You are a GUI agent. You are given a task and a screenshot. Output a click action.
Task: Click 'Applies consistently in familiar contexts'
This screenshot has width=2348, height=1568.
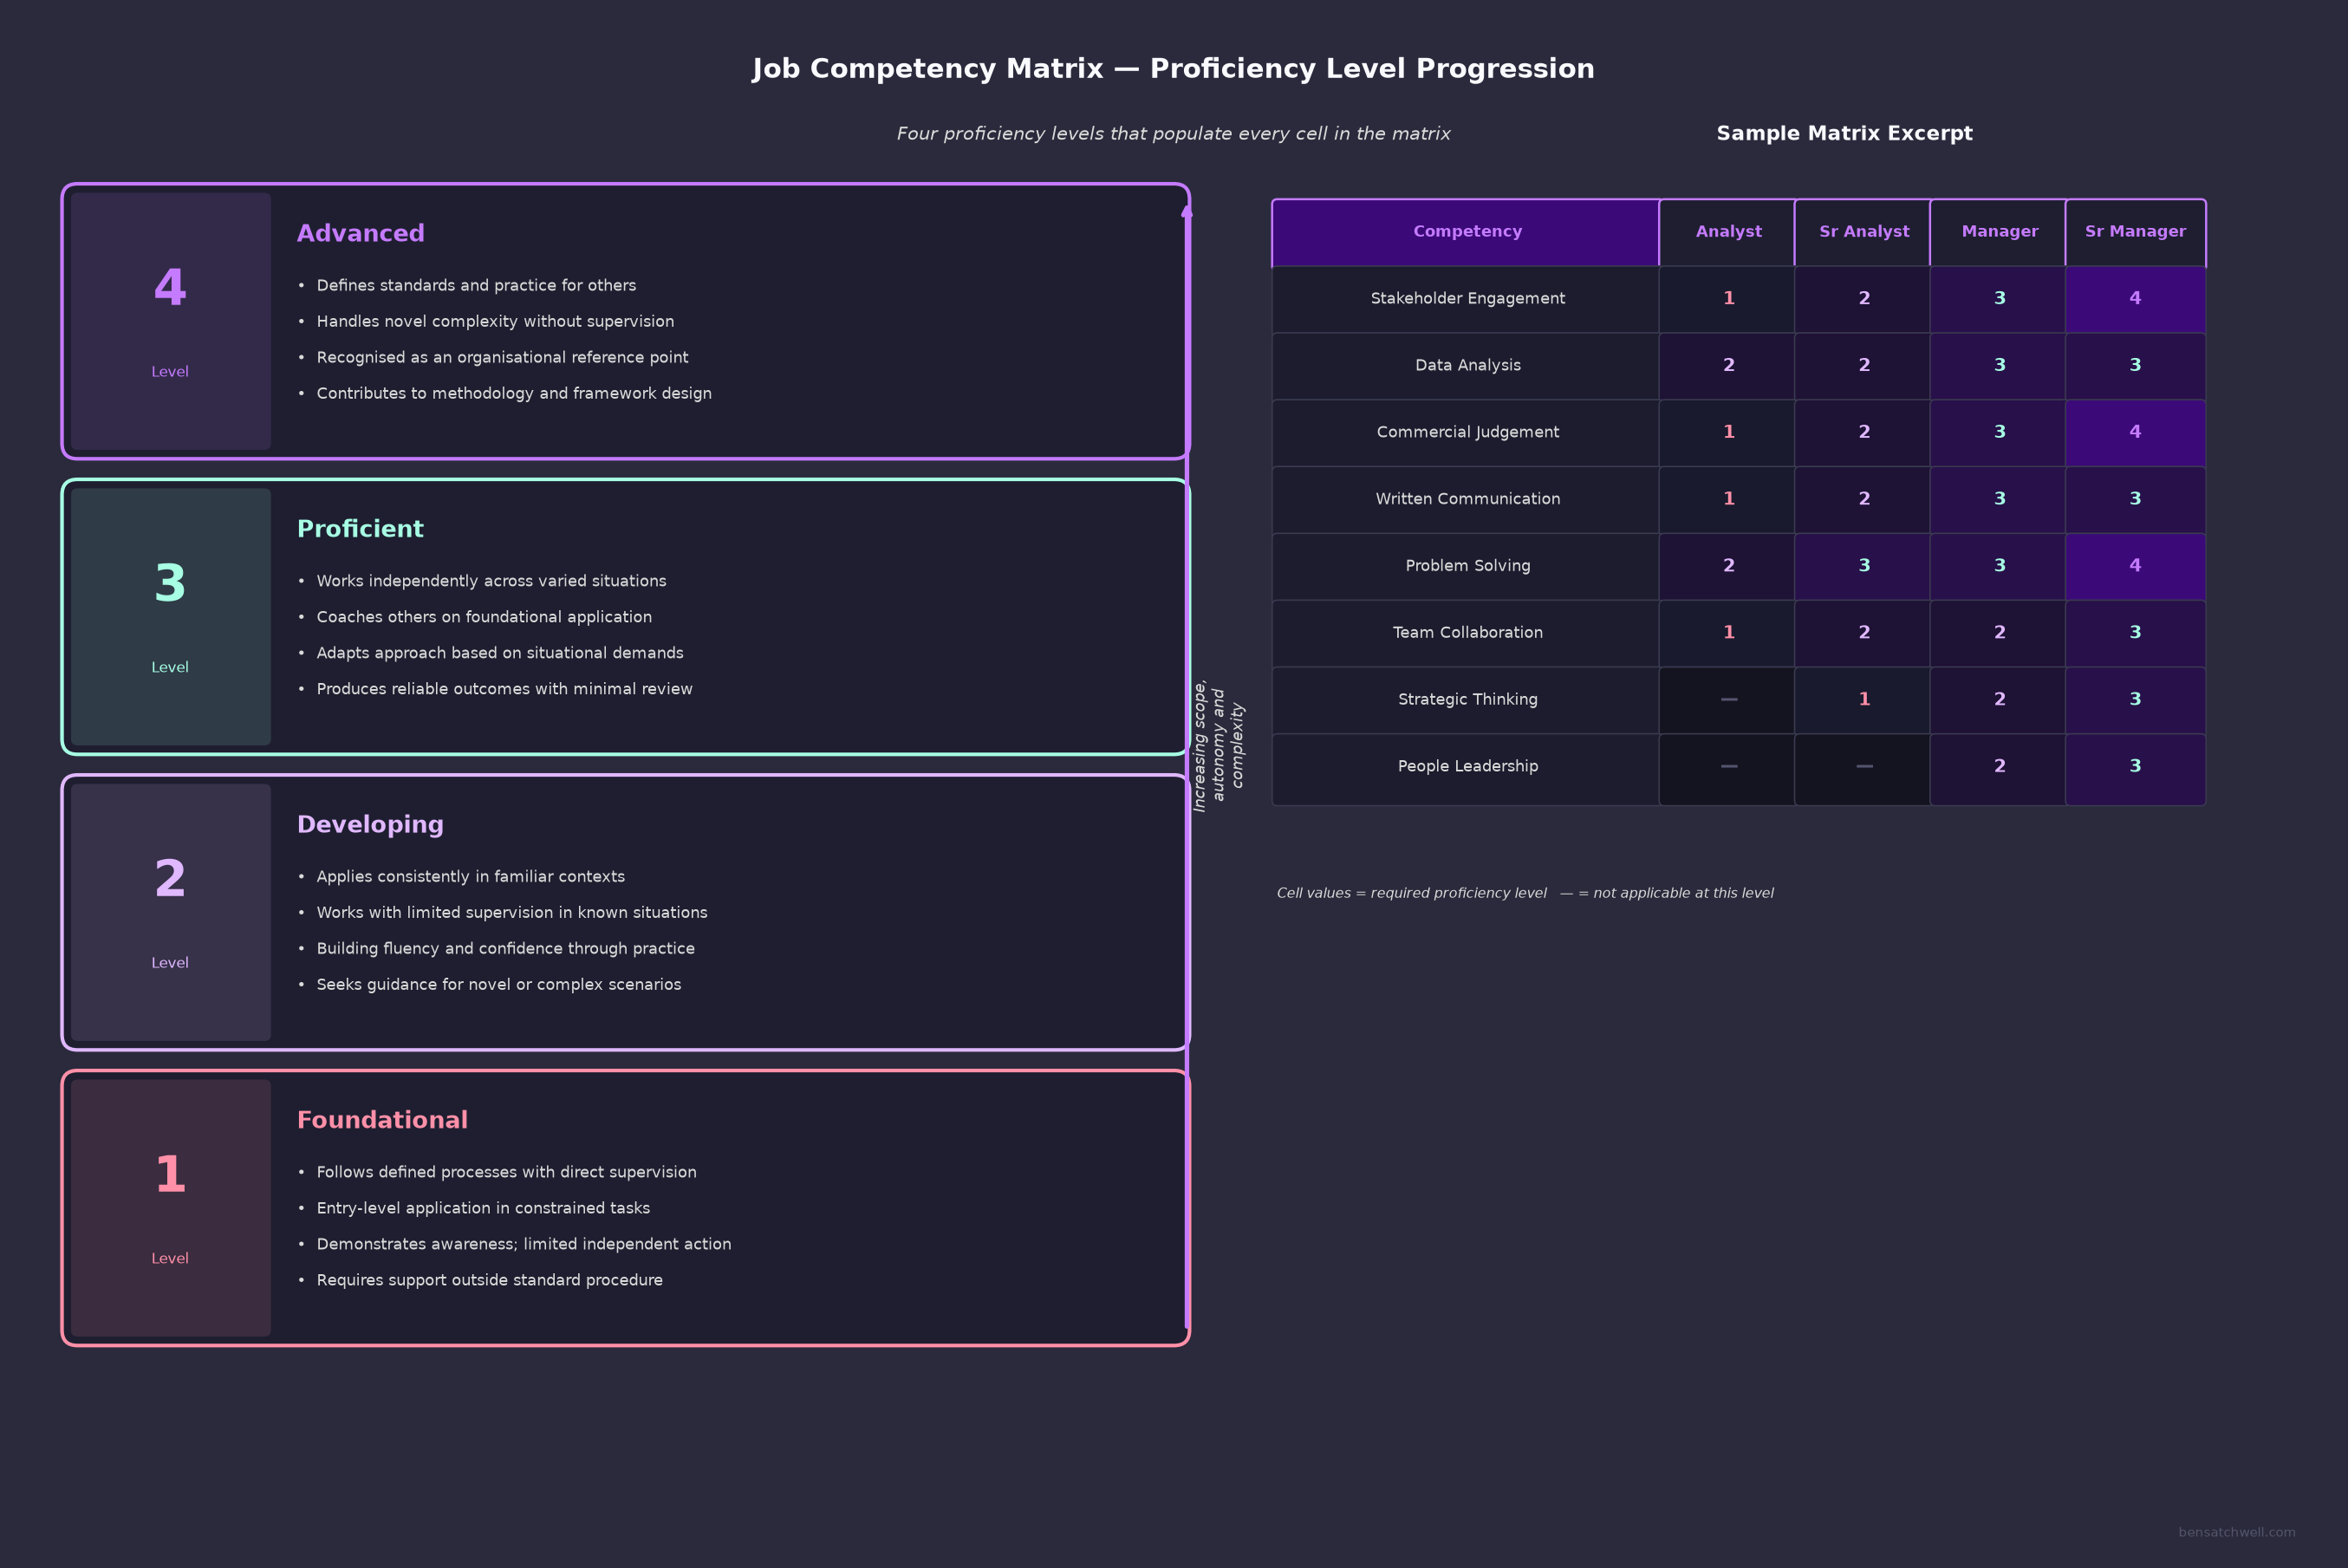coord(470,877)
